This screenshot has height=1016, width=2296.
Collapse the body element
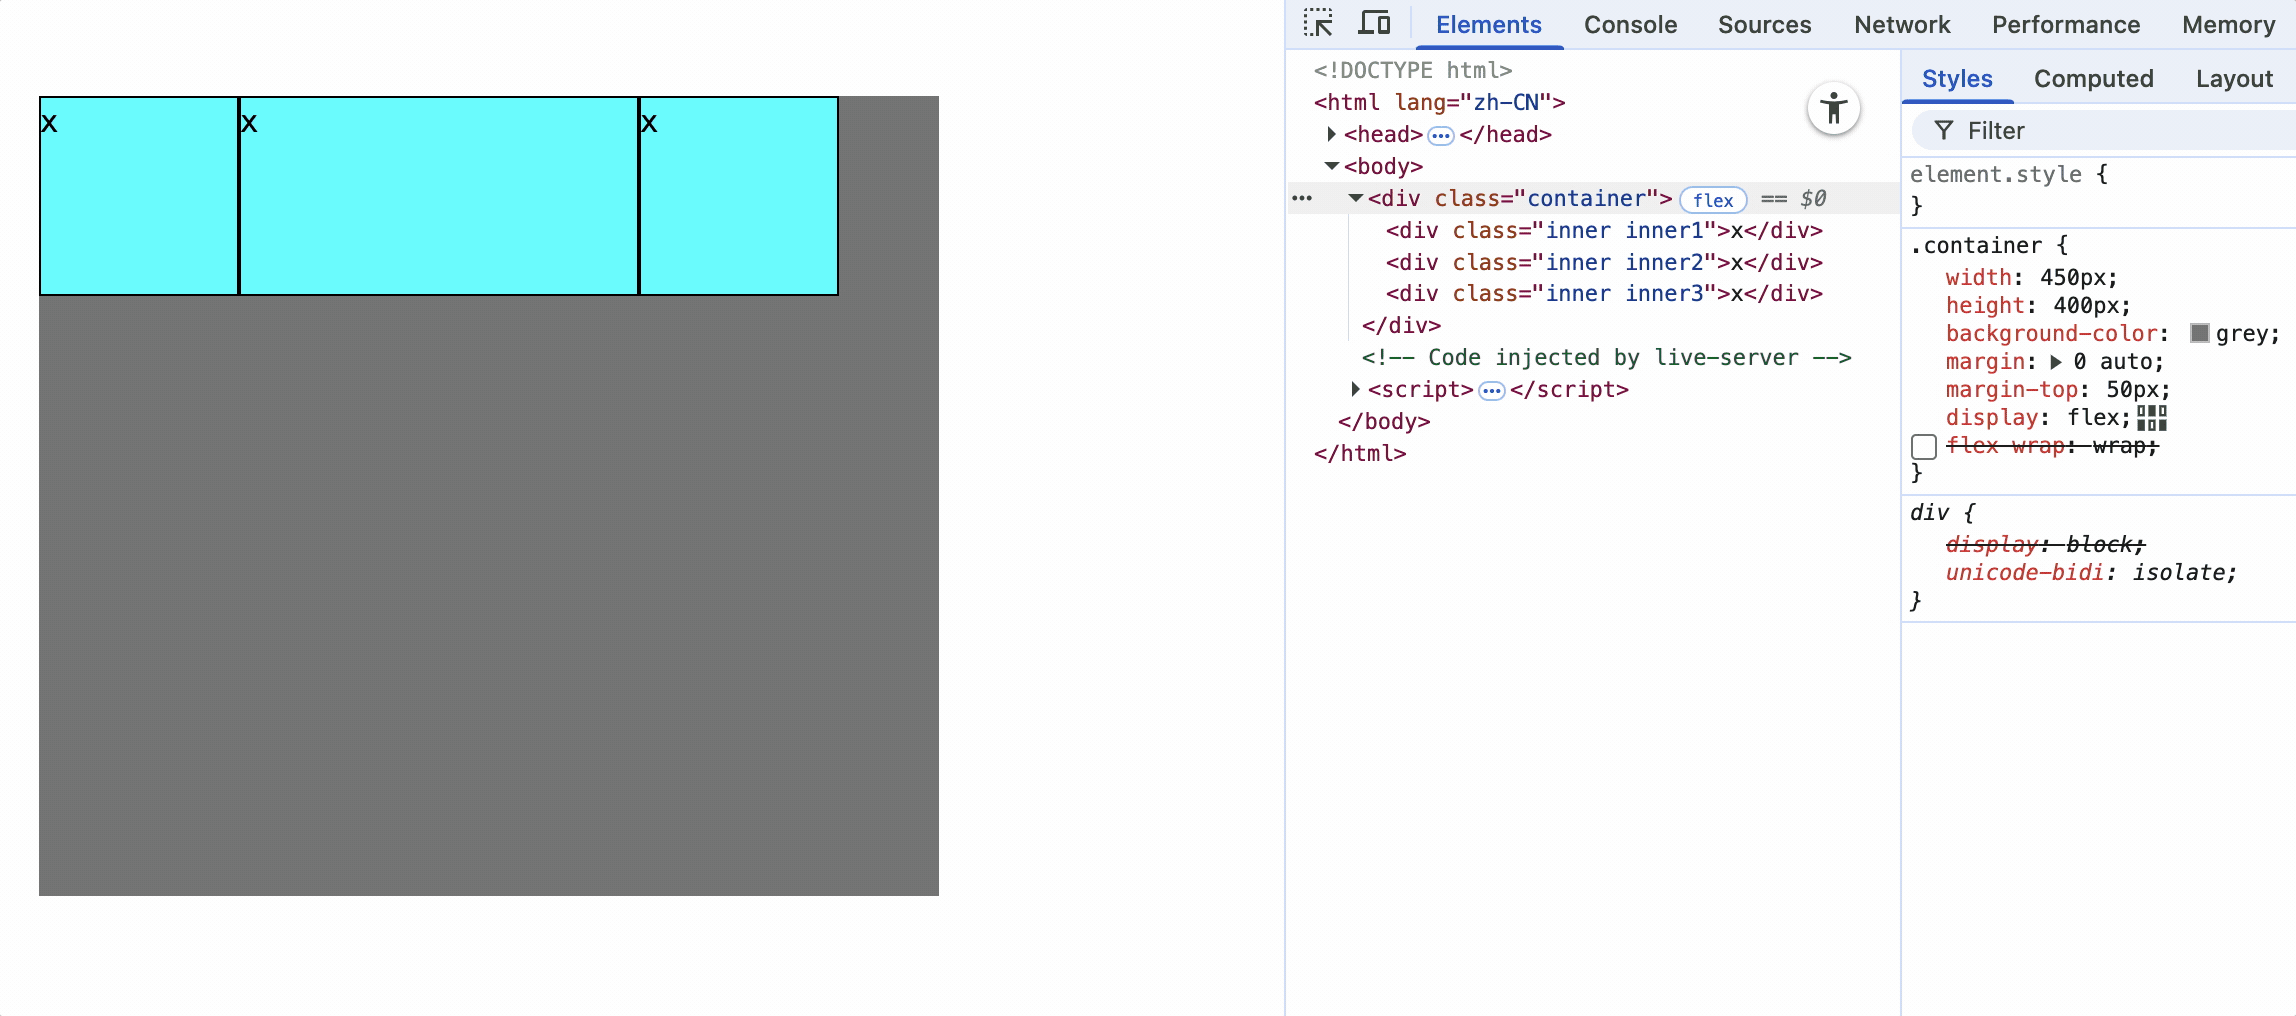pos(1331,166)
